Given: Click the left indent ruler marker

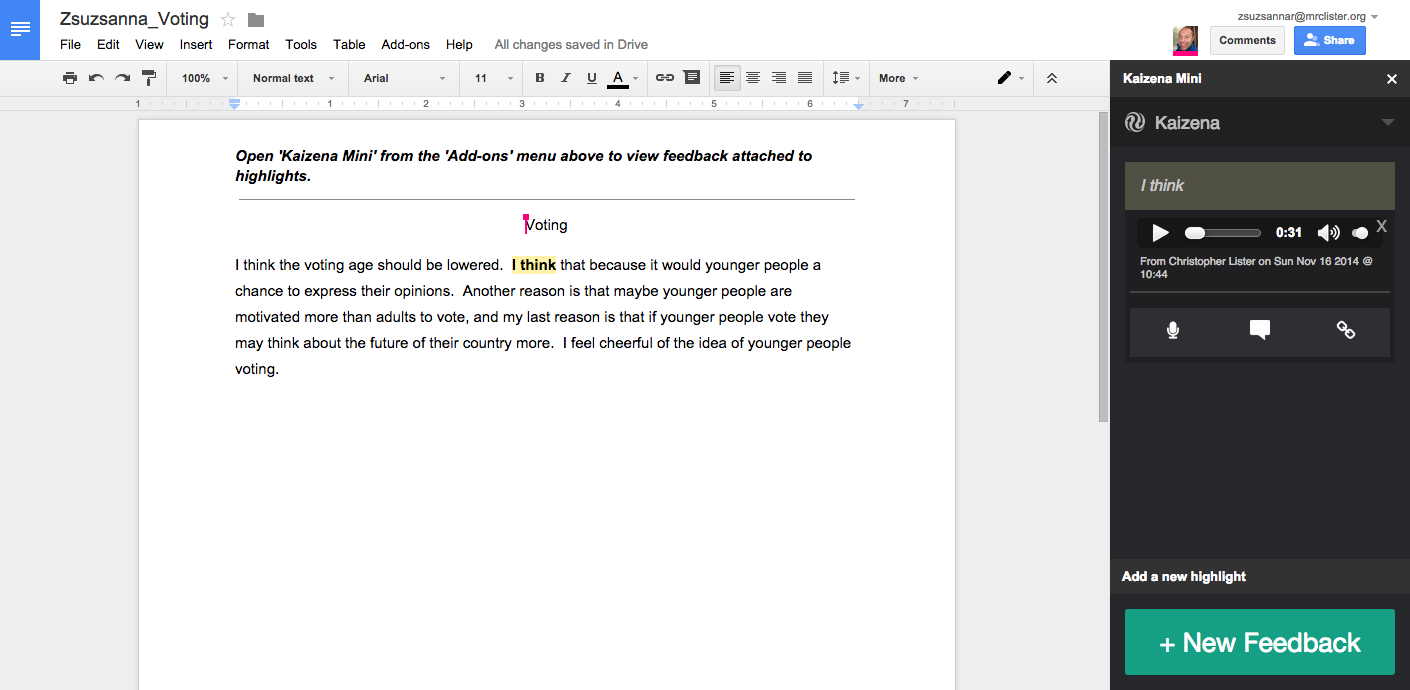Looking at the screenshot, I should point(234,103).
